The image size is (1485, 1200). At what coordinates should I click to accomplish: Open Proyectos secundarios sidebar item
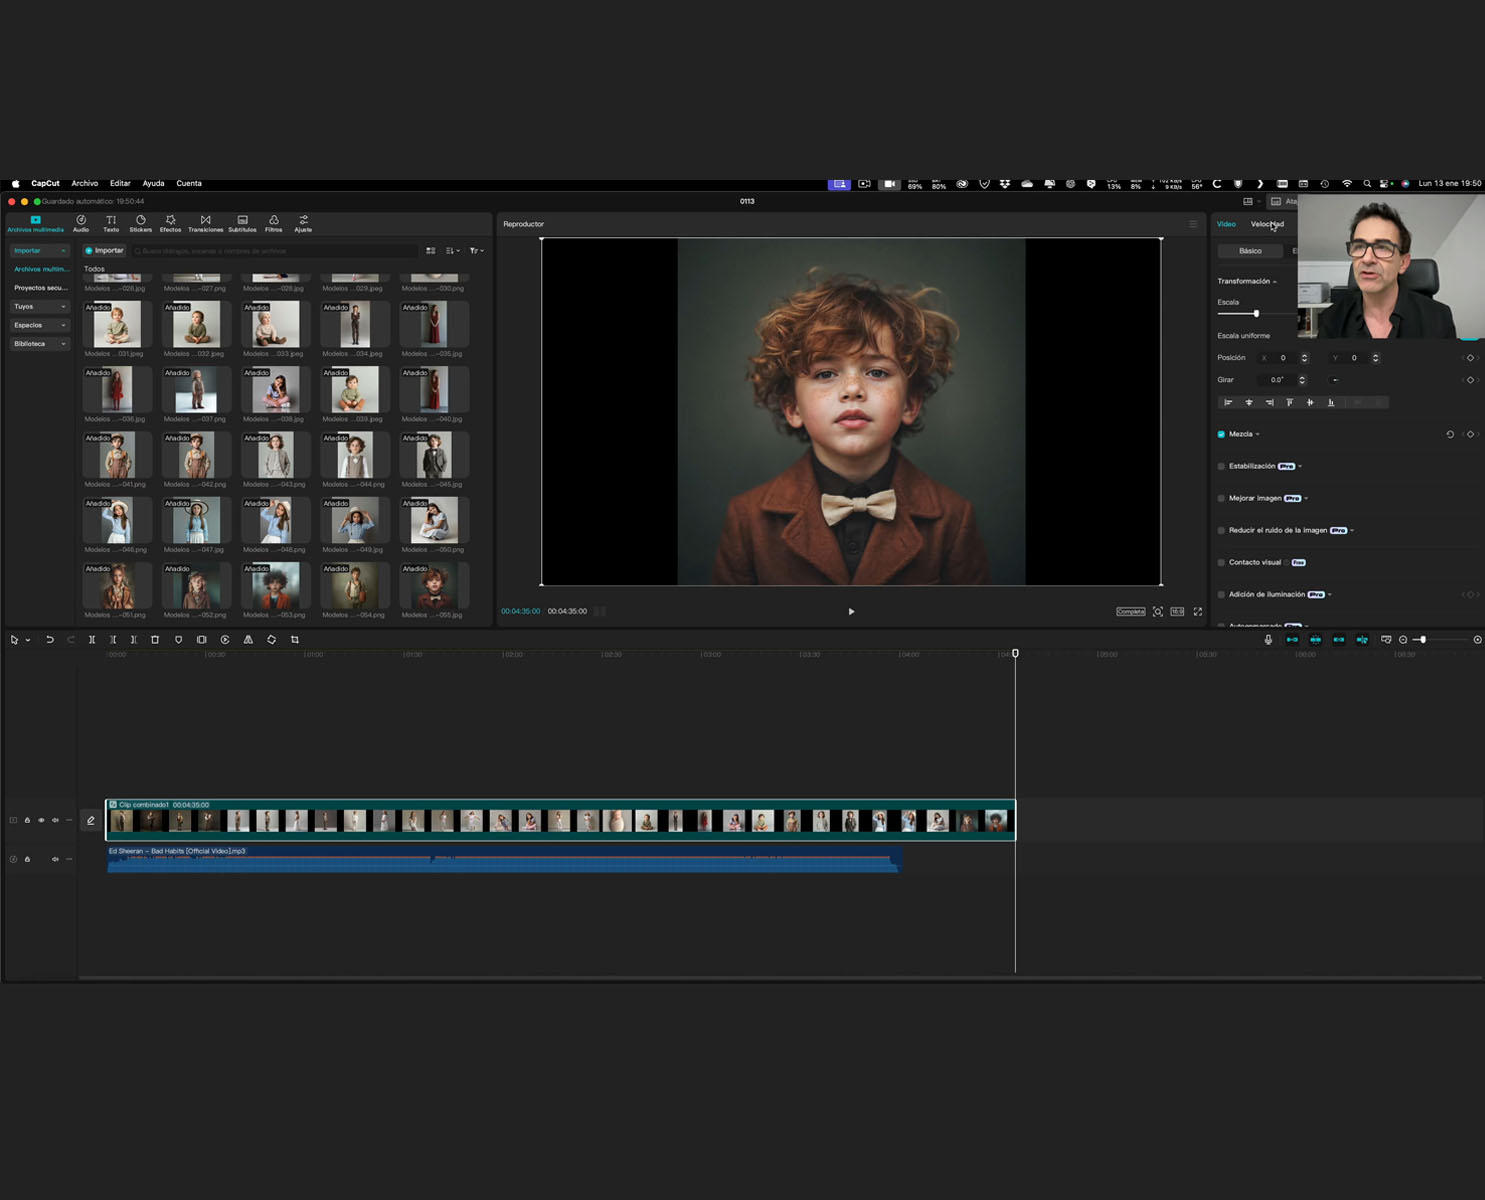pos(41,288)
